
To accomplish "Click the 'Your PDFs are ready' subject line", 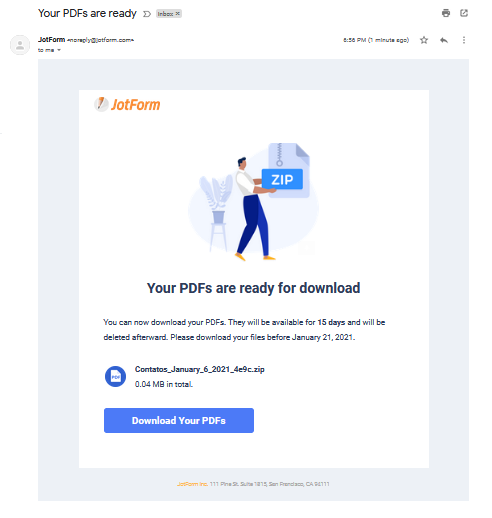I will click(x=87, y=13).
